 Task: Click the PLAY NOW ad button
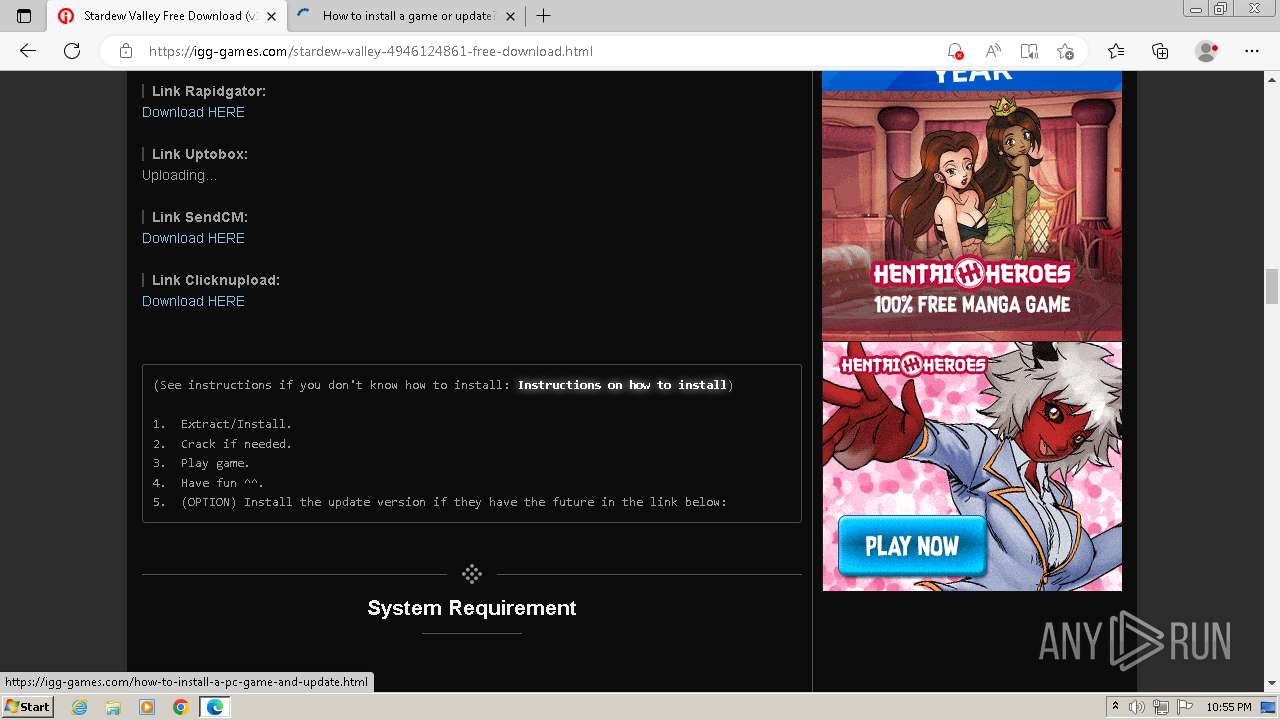click(912, 546)
